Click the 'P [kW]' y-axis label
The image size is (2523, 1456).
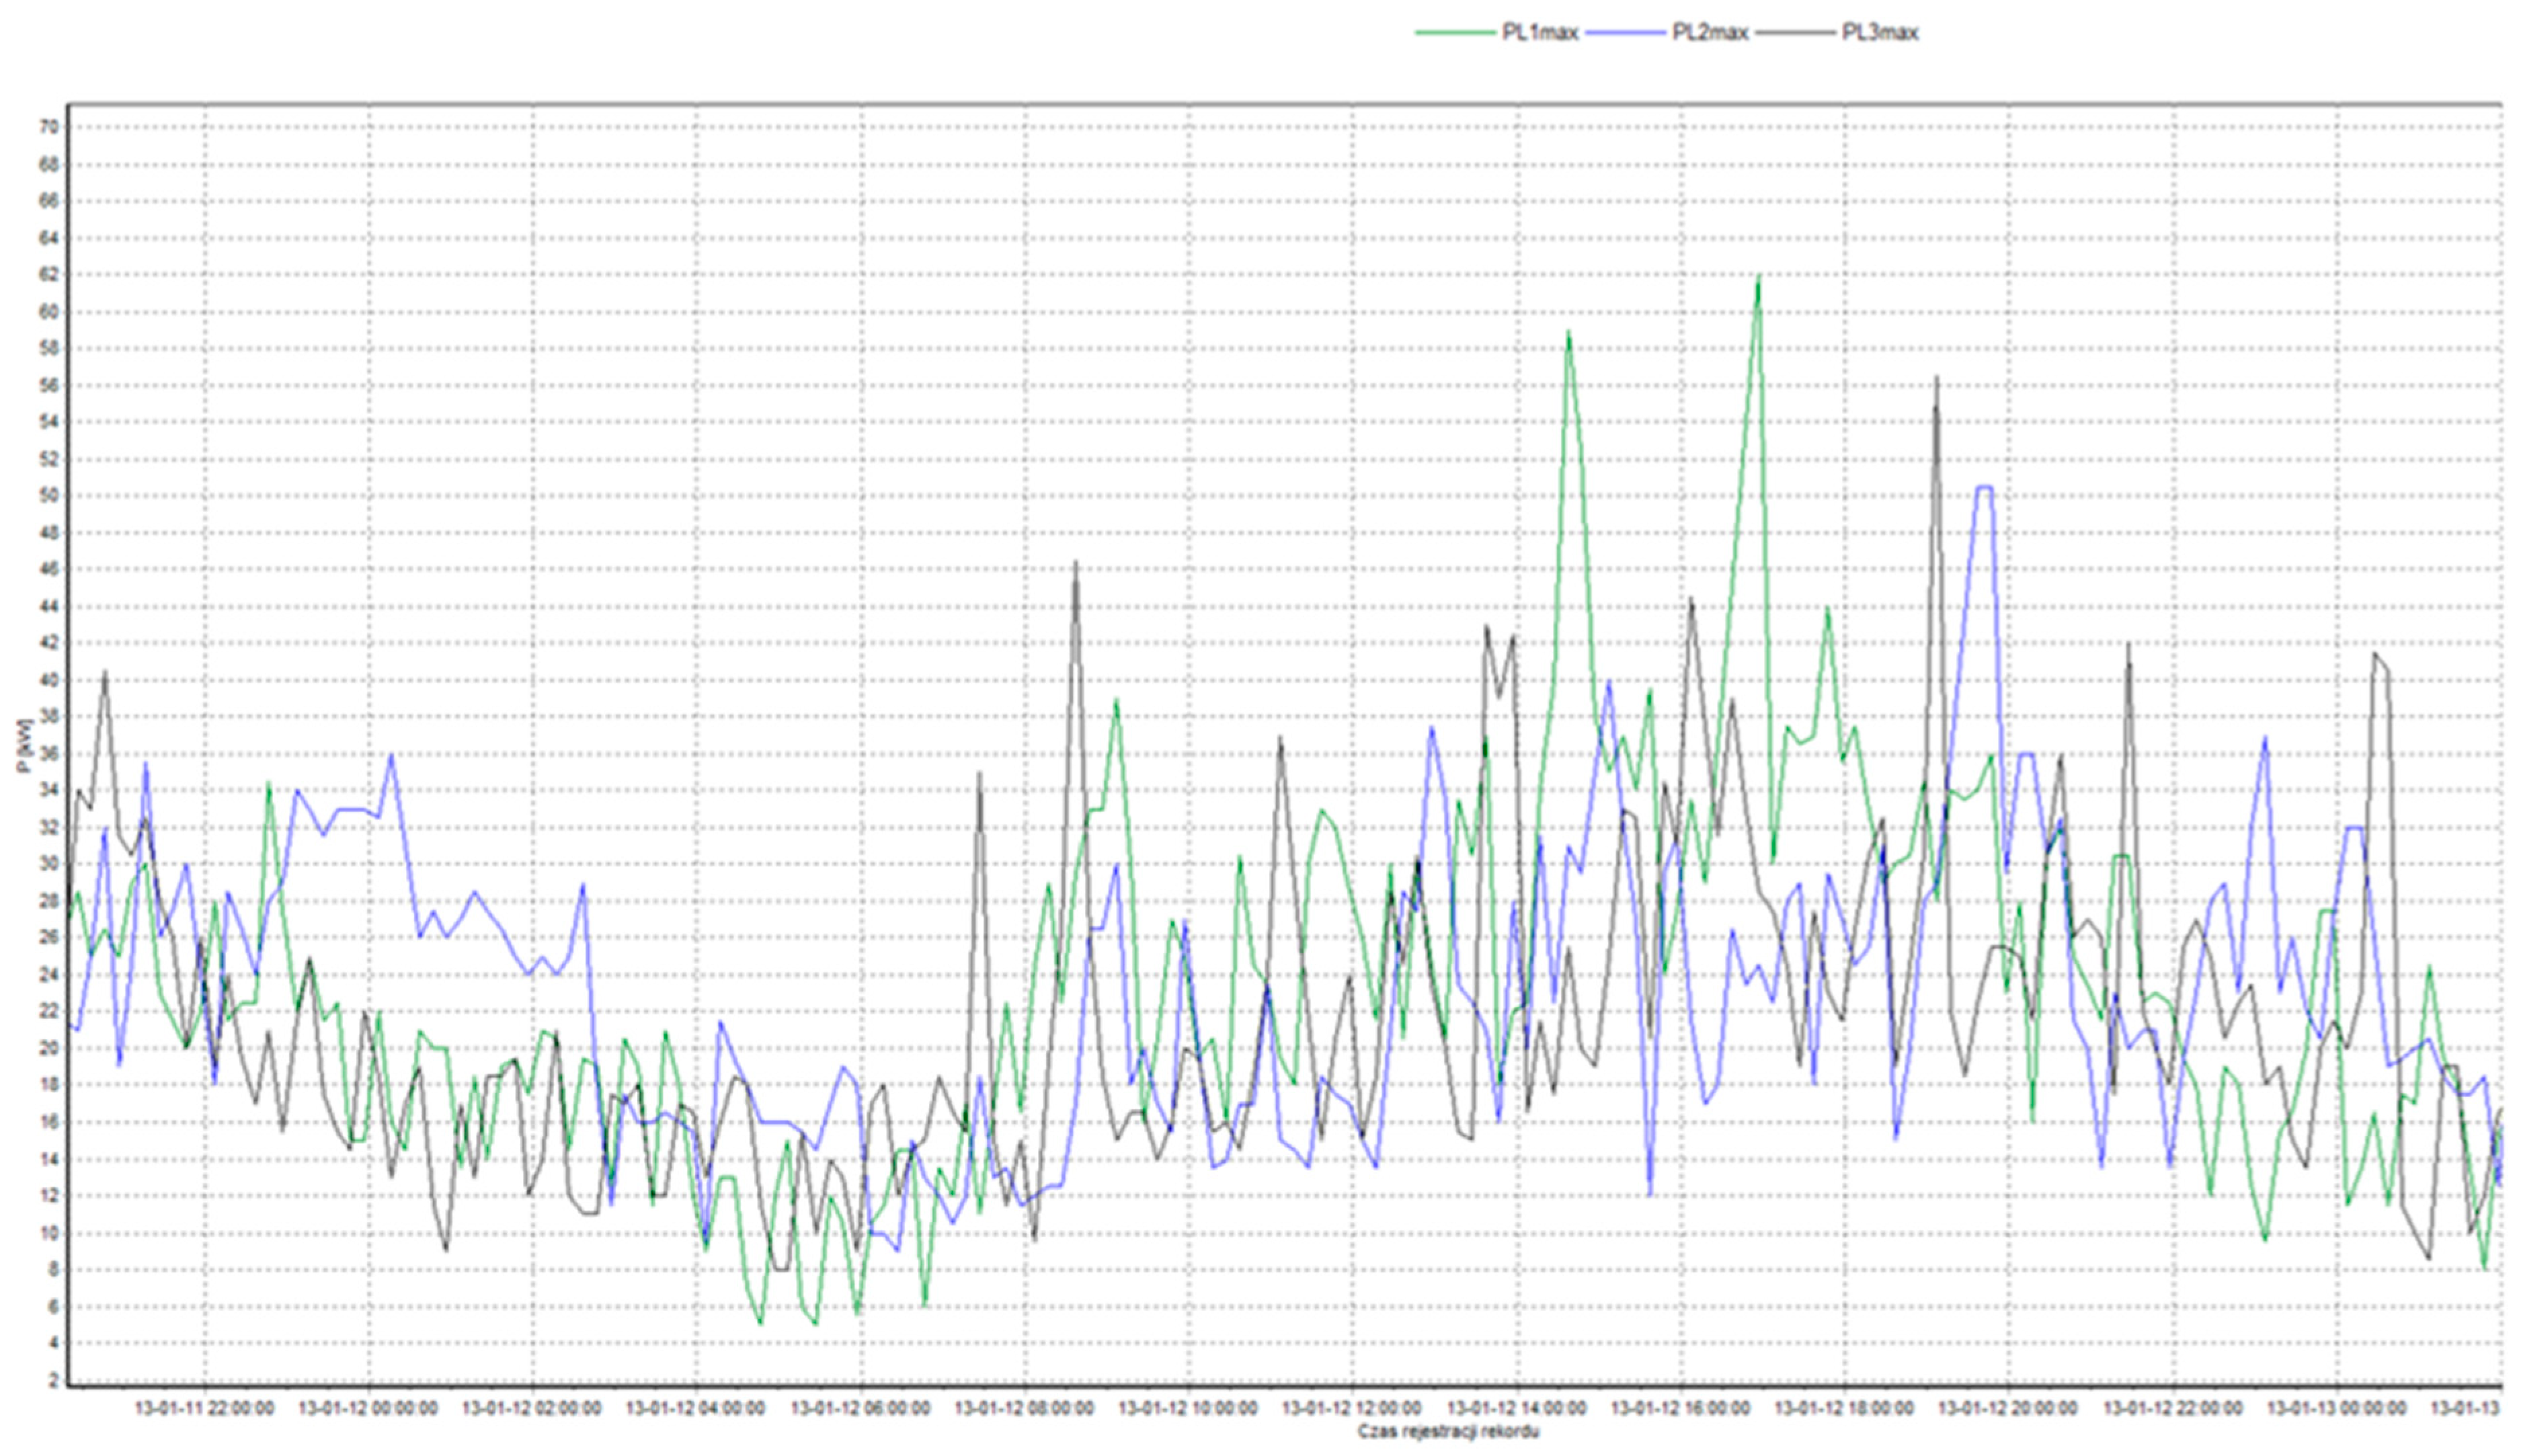pos(24,745)
